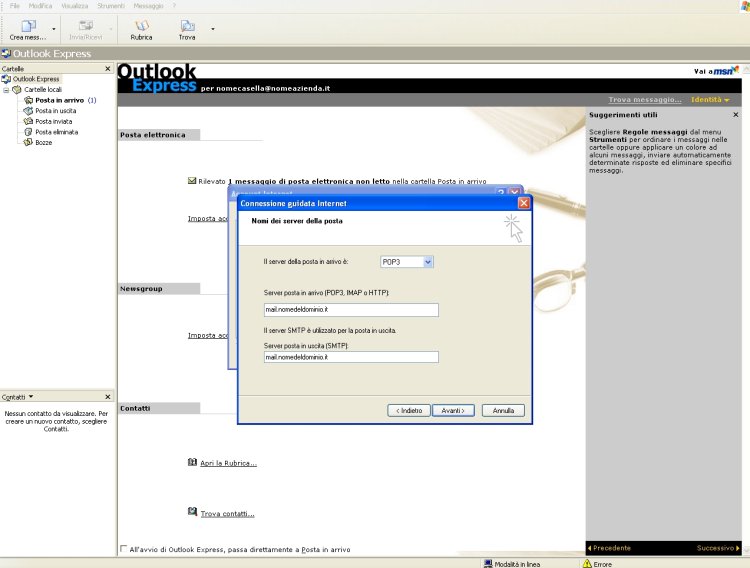The height and width of the screenshot is (568, 750).
Task: Open the unread message link
Action: [x=309, y=182]
